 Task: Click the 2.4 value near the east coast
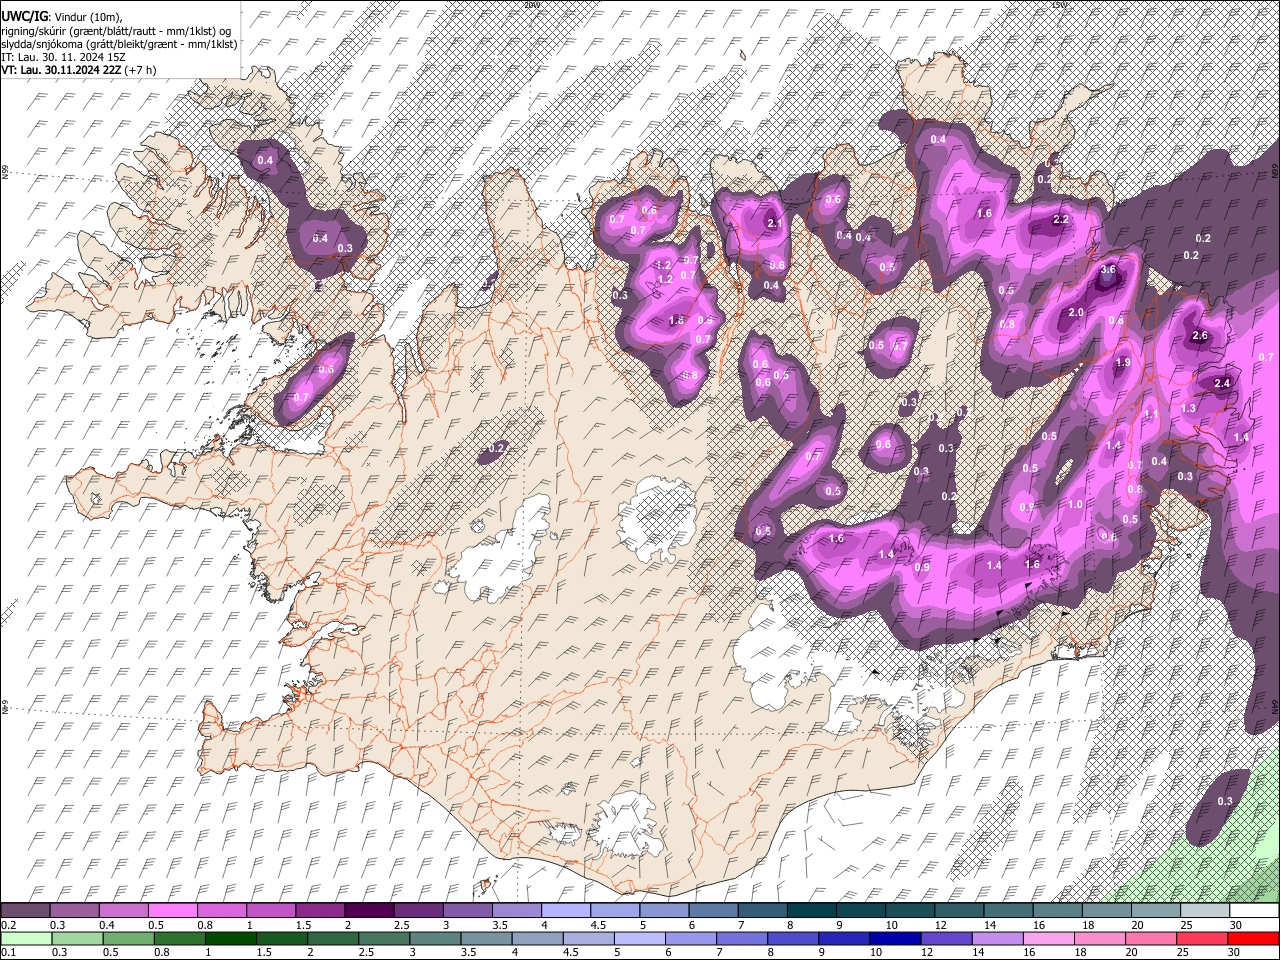tap(1222, 383)
